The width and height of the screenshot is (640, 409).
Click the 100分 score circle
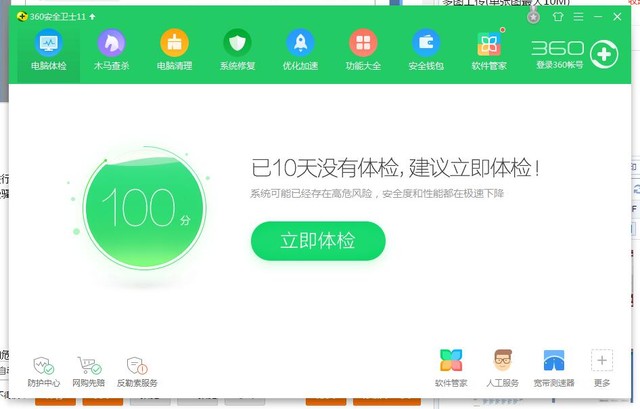point(144,208)
